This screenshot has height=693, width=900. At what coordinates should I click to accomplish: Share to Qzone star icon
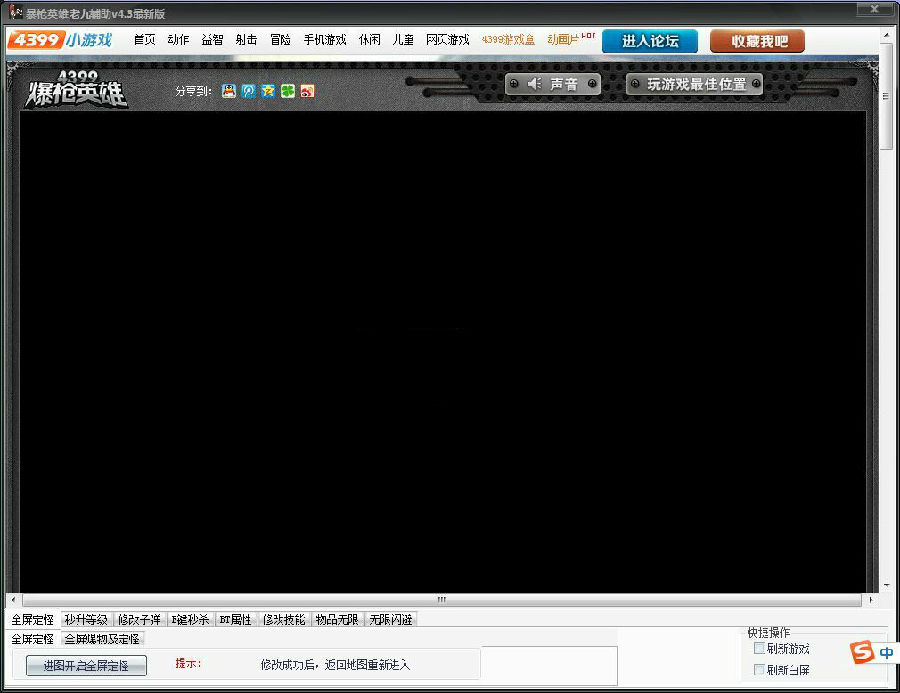point(268,91)
